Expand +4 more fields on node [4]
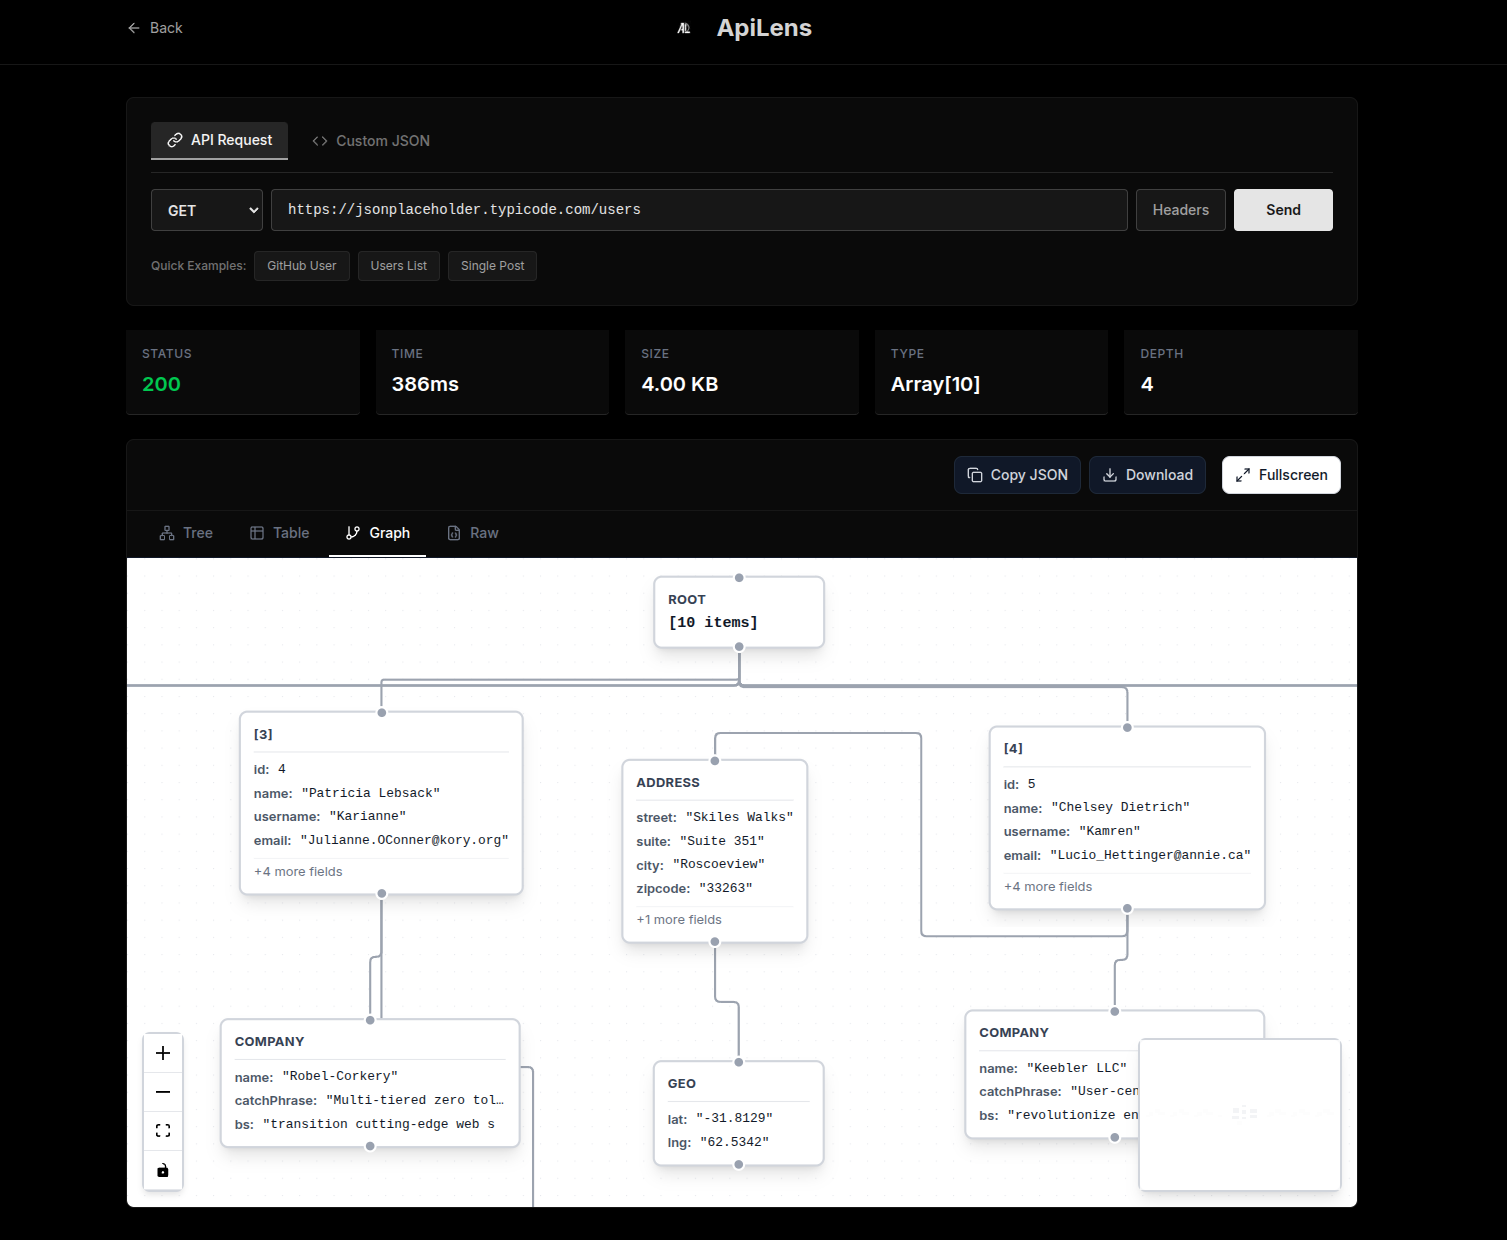This screenshot has width=1507, height=1240. pyautogui.click(x=1048, y=887)
